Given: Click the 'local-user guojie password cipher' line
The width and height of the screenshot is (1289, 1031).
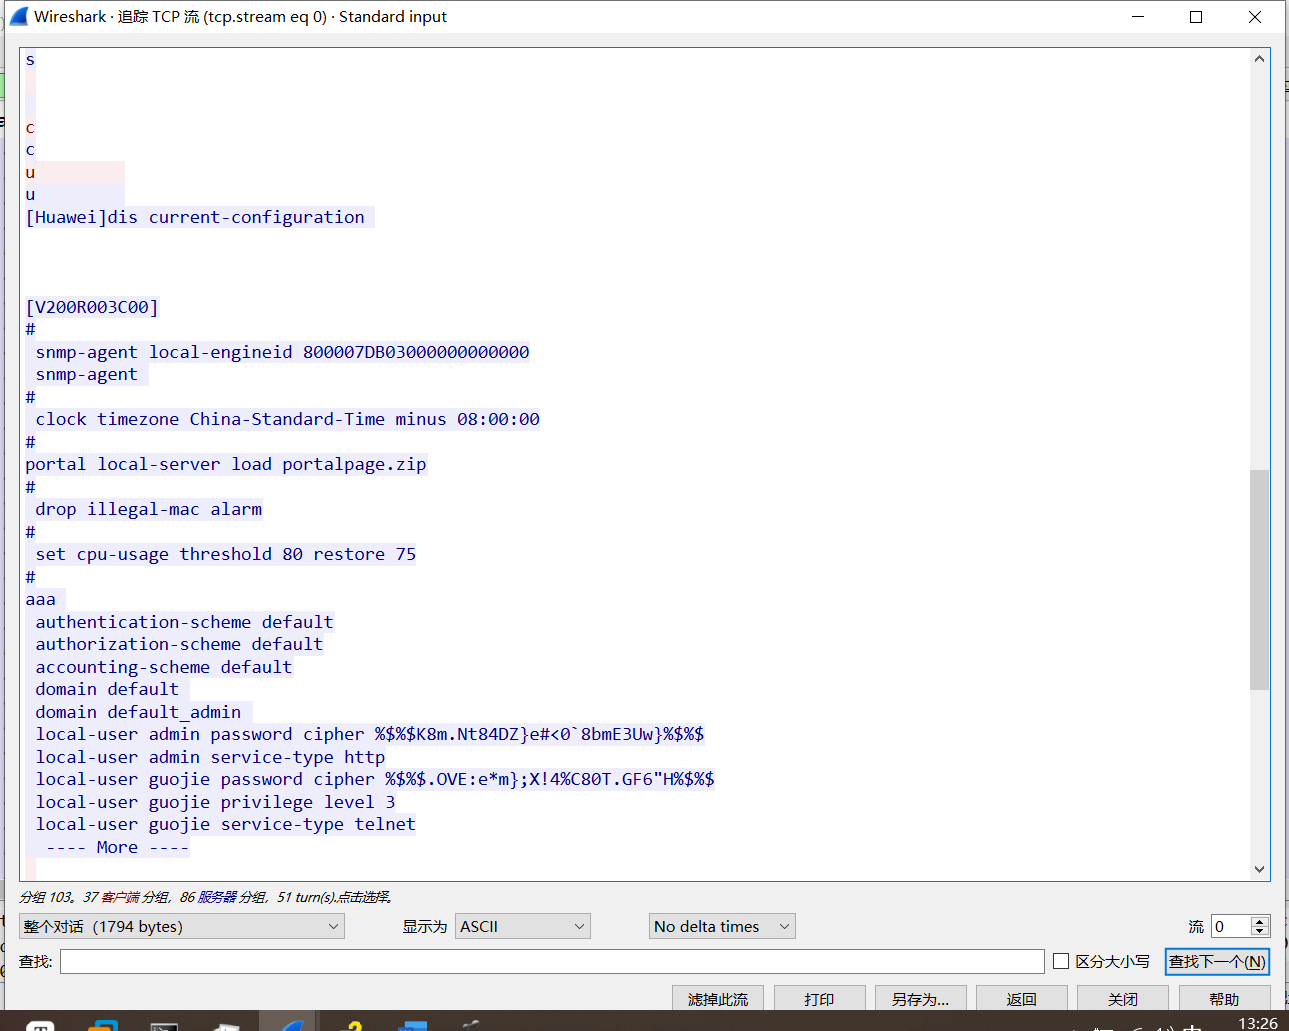Looking at the screenshot, I should [x=374, y=779].
